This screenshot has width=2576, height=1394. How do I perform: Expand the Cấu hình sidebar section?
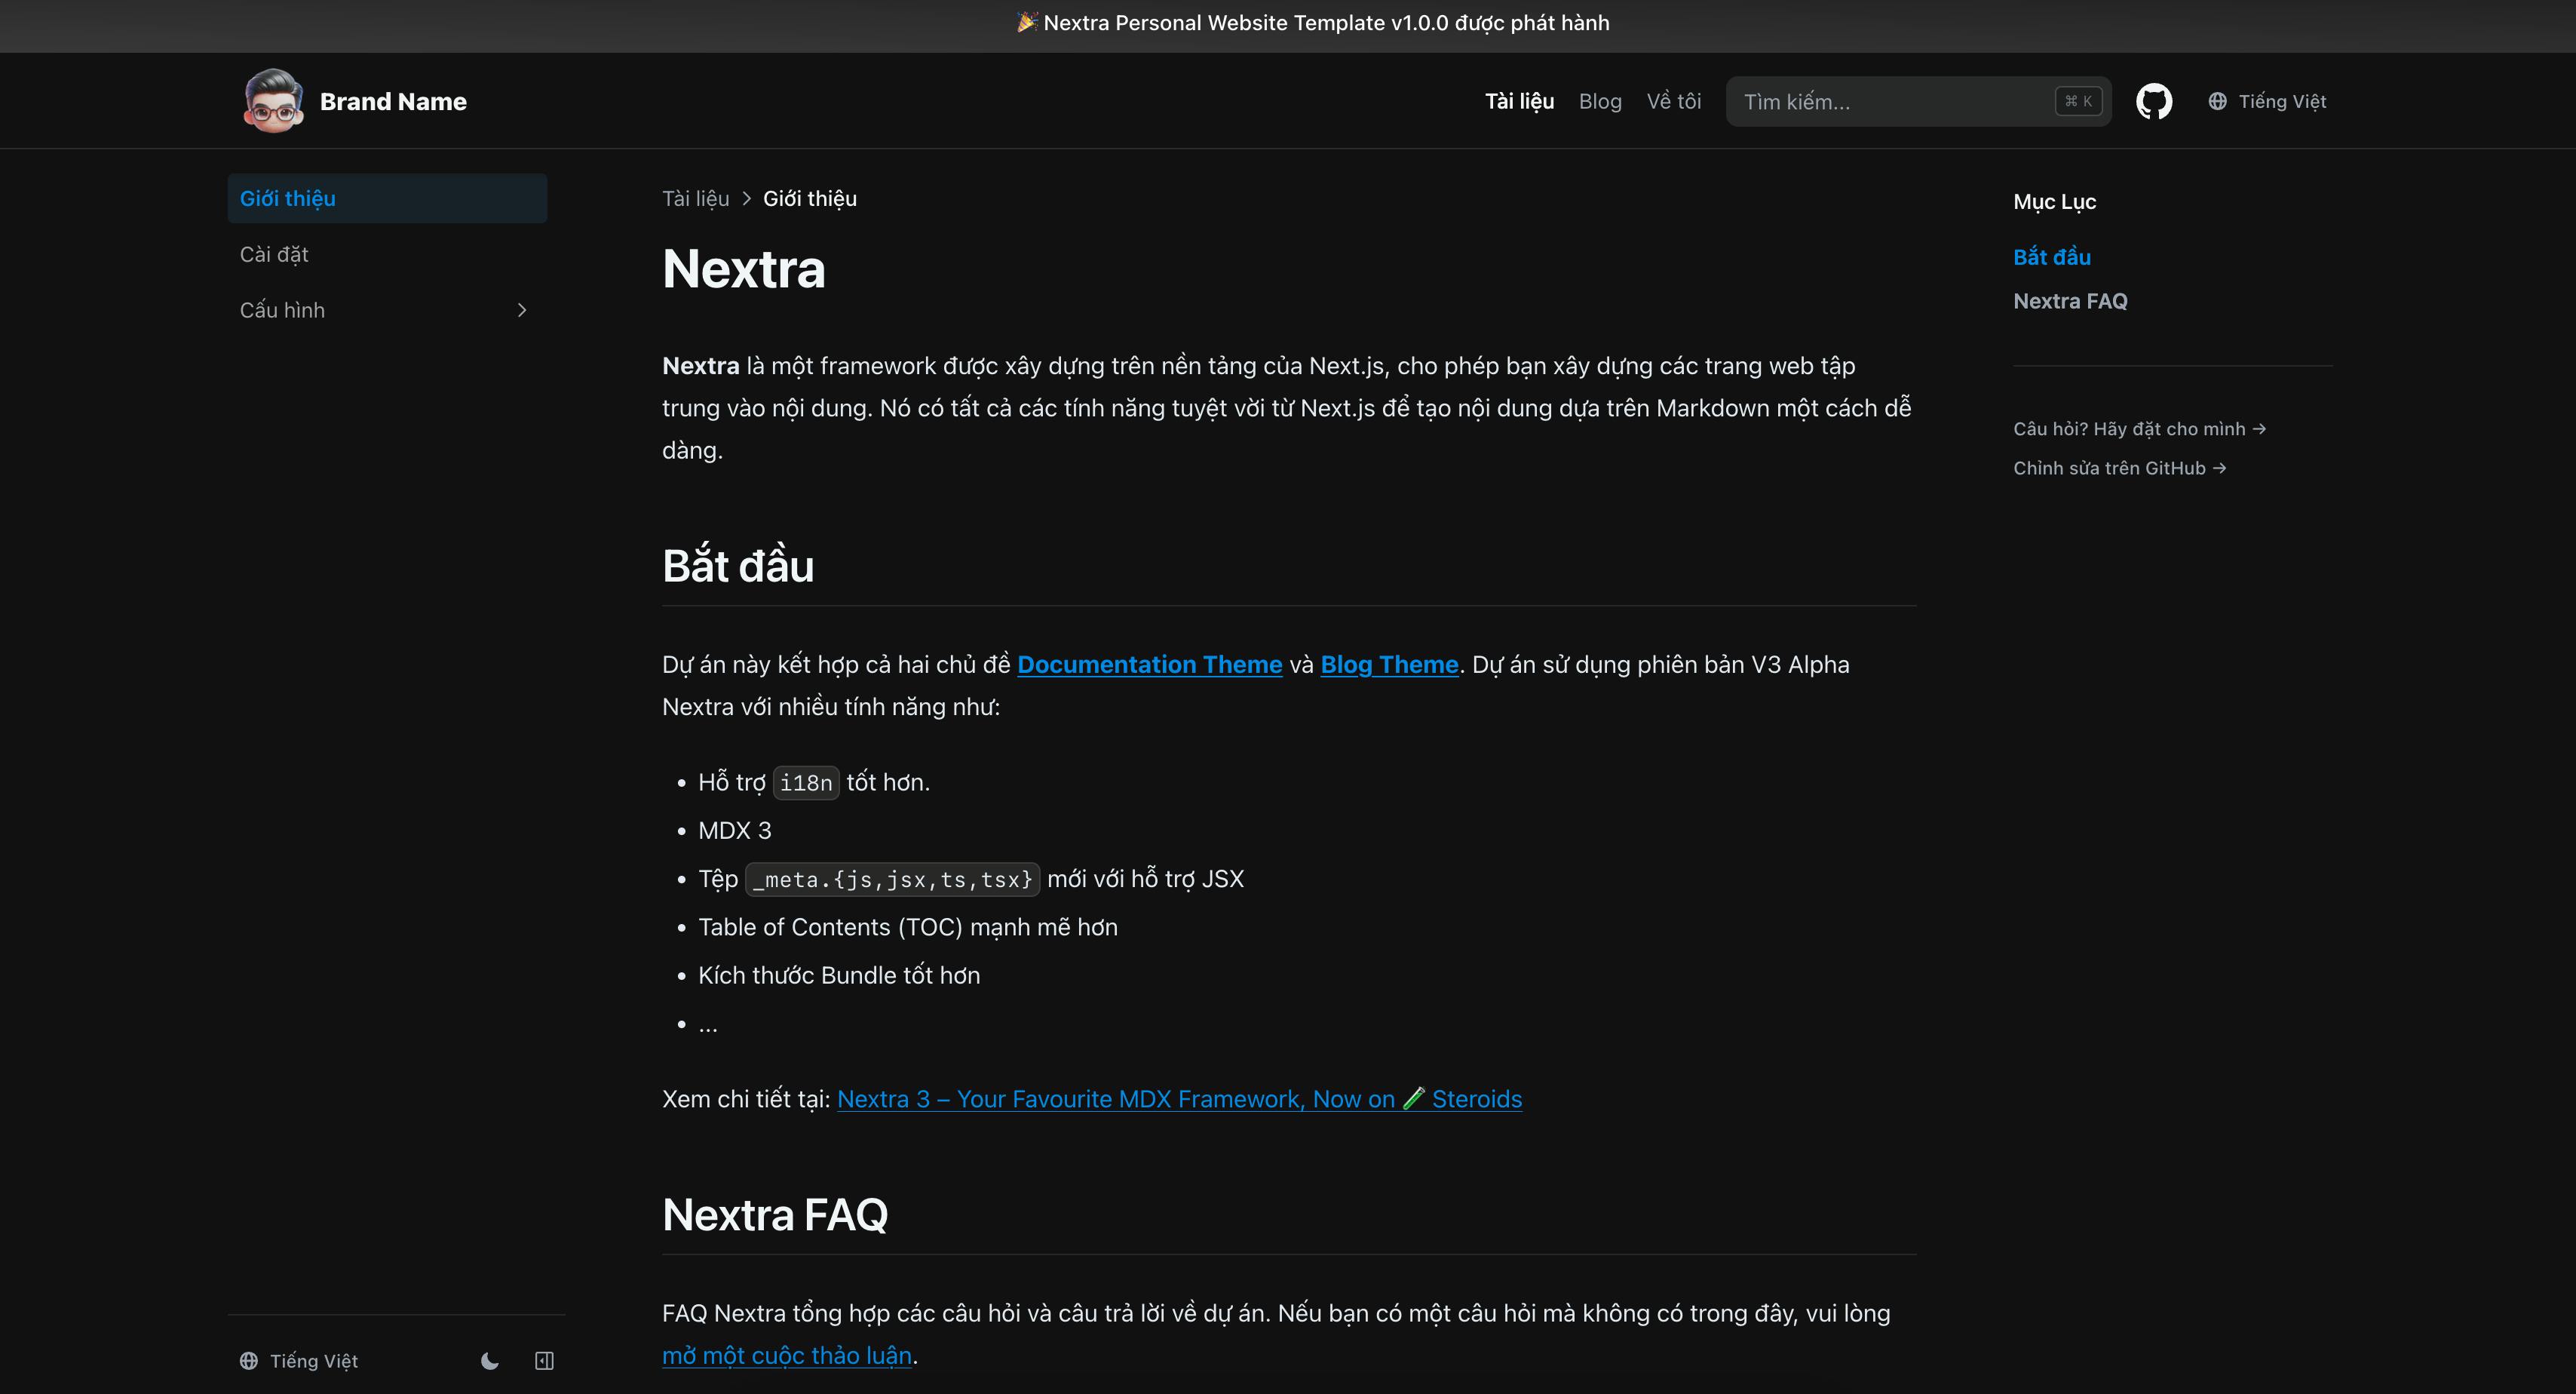pos(387,310)
